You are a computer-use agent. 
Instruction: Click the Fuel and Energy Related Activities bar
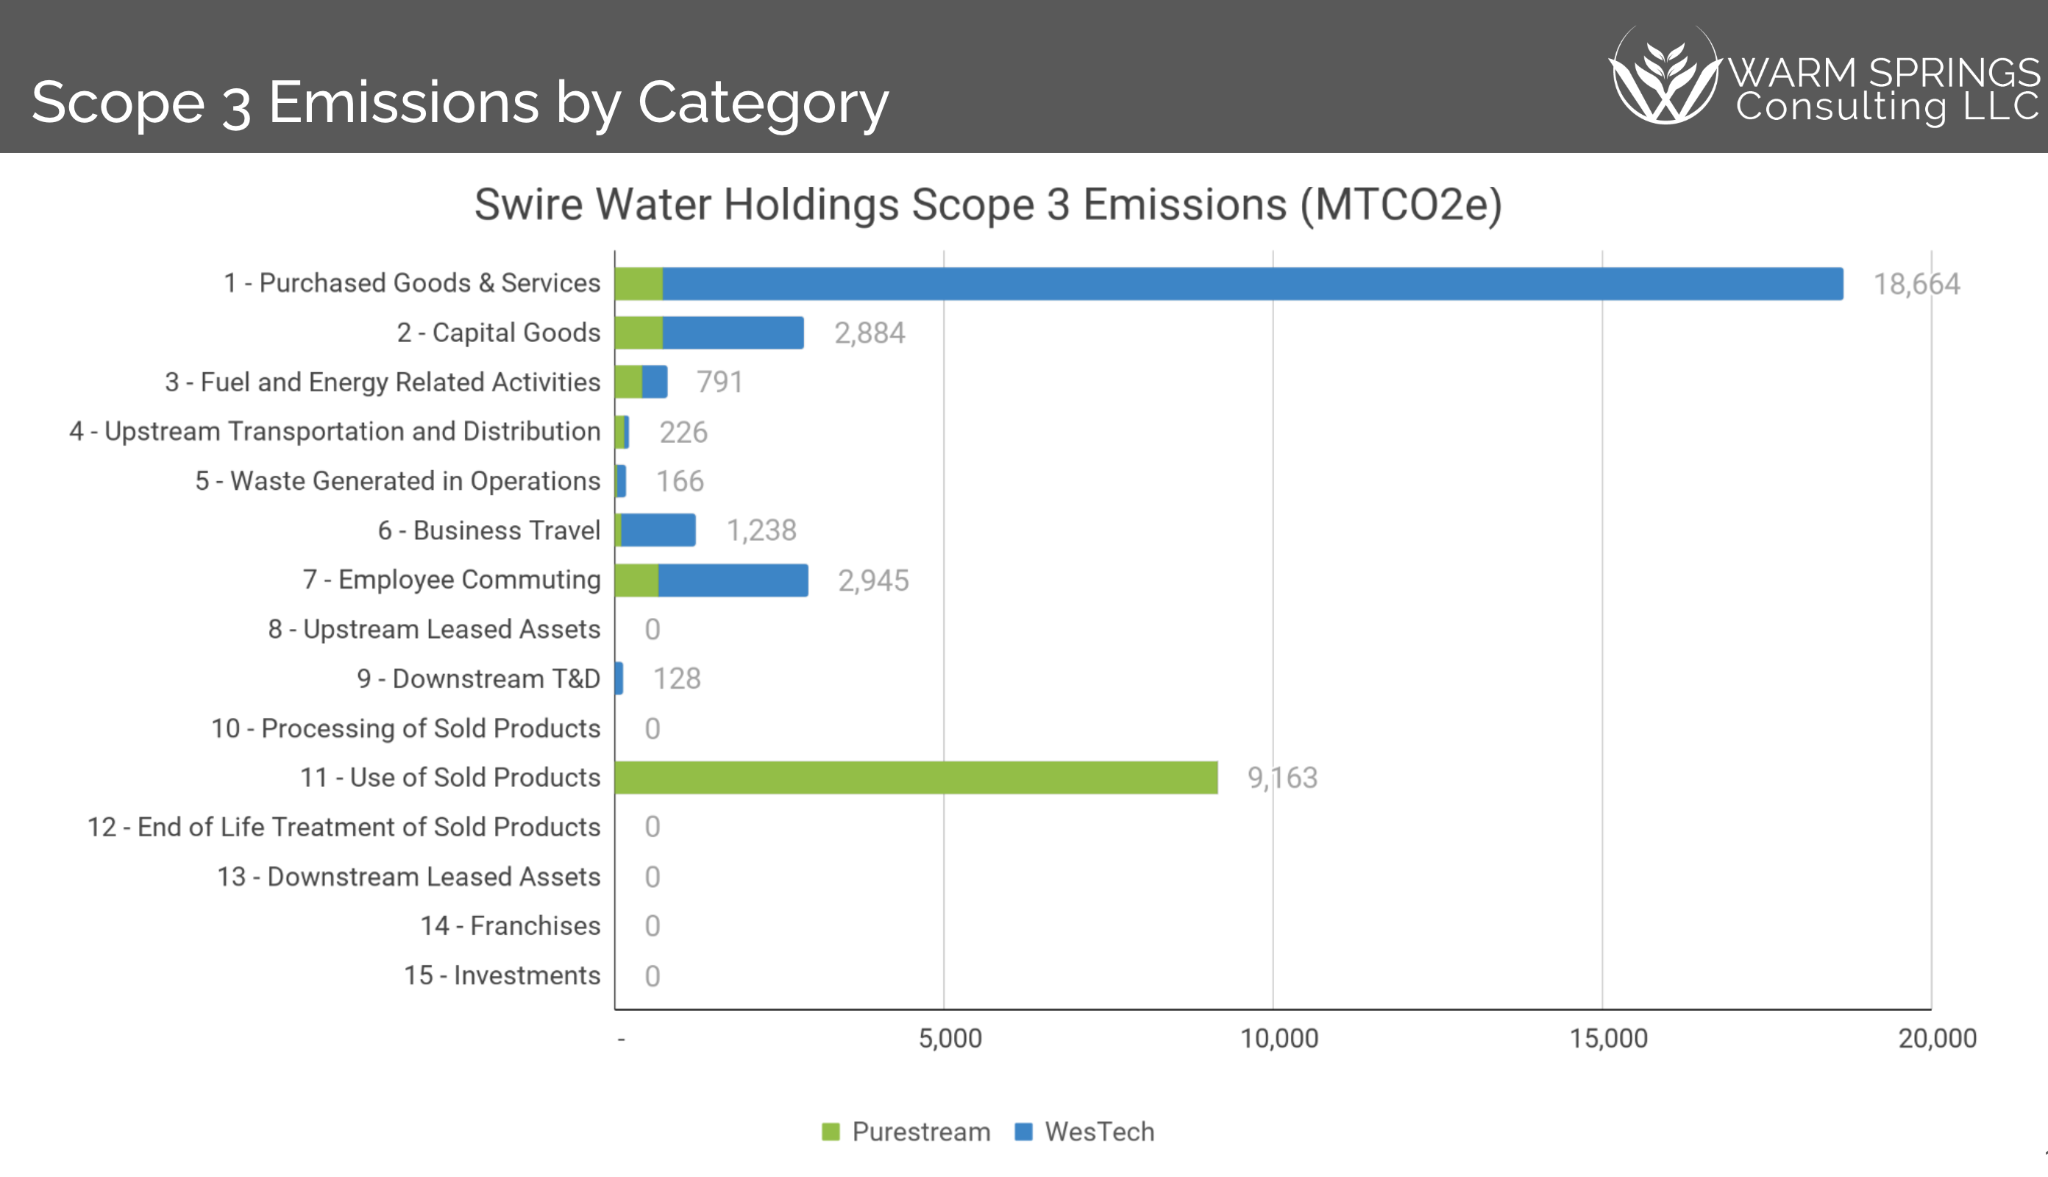(641, 382)
